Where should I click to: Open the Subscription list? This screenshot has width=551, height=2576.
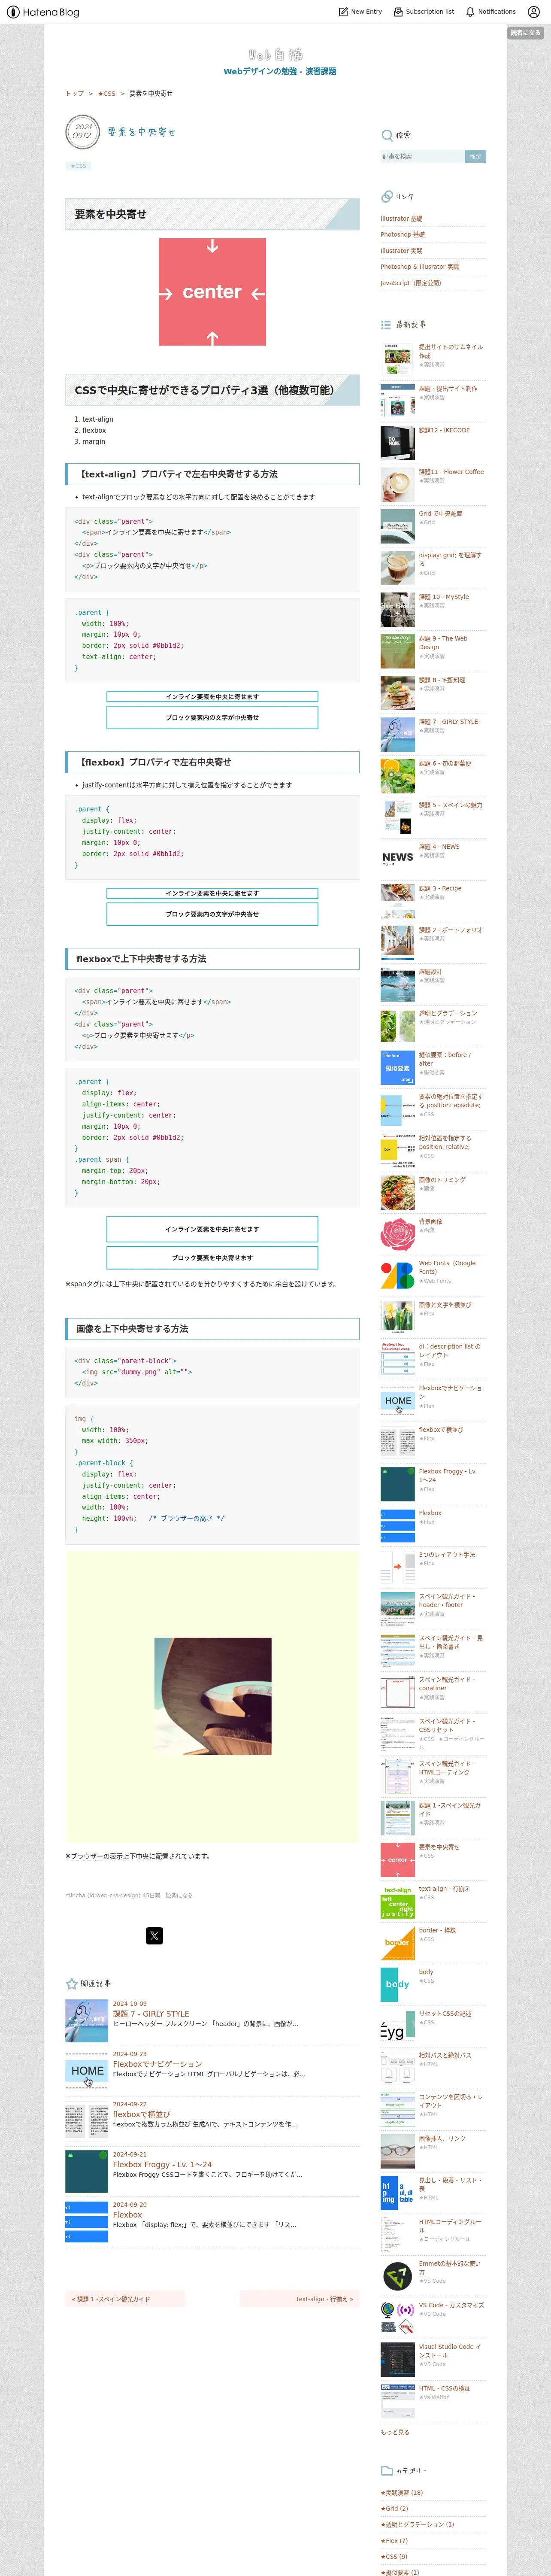pyautogui.click(x=424, y=12)
